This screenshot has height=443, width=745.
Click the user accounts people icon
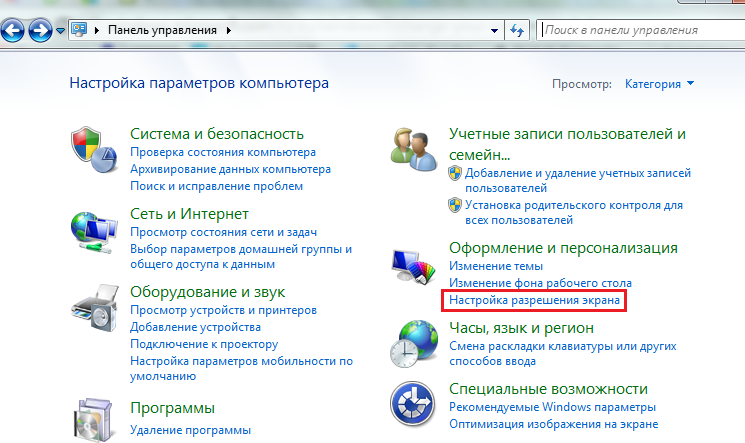point(413,150)
